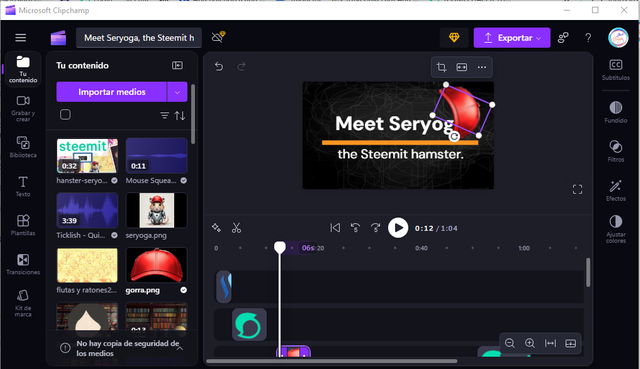Select the crop tool
Viewport: 640px width, 369px height.
(x=441, y=67)
